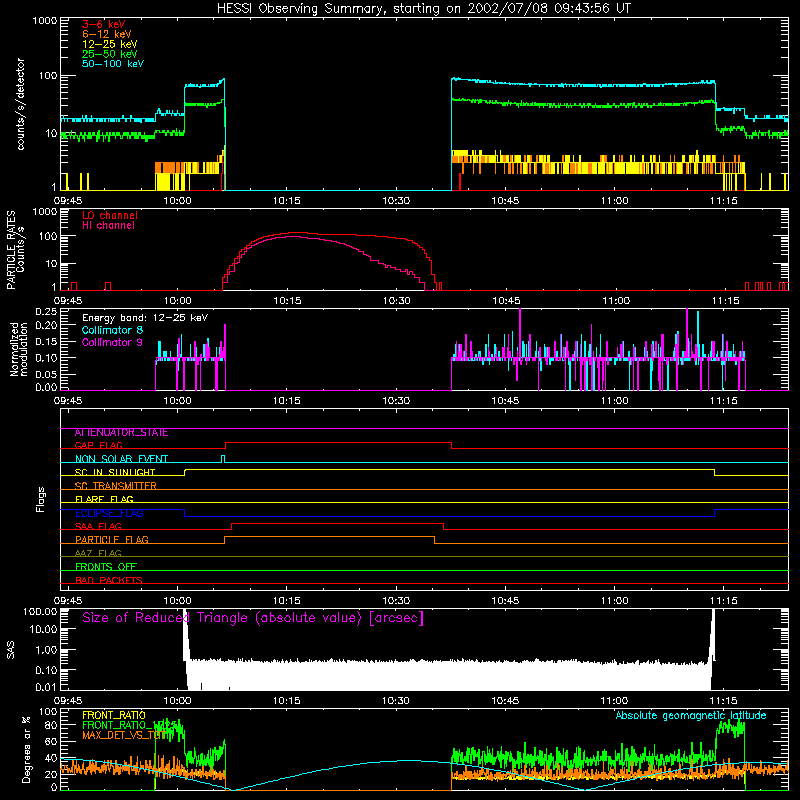800x800 pixels.
Task: Click the GAP_FLAG label
Action: pyautogui.click(x=98, y=445)
